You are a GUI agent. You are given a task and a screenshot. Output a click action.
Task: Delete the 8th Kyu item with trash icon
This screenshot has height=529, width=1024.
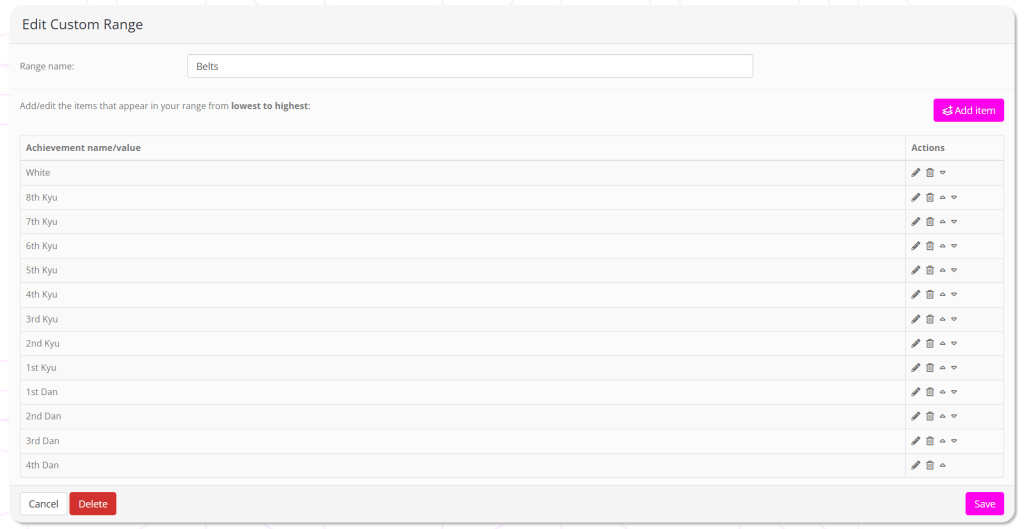[x=930, y=197]
